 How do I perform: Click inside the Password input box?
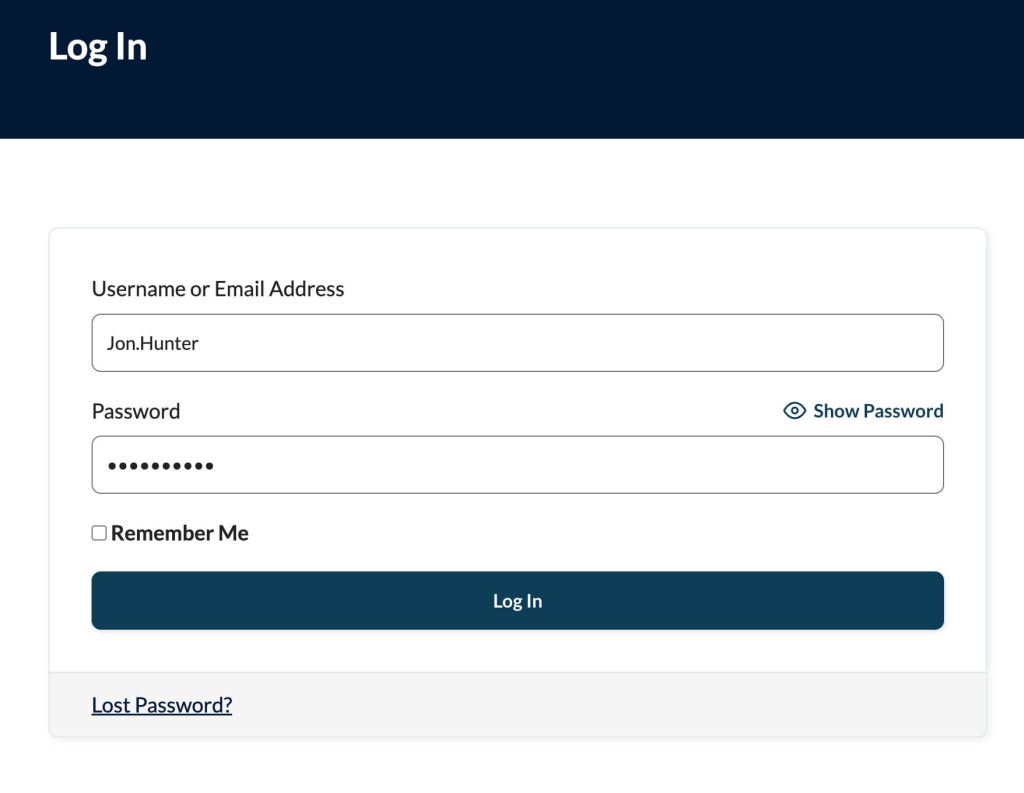click(517, 464)
